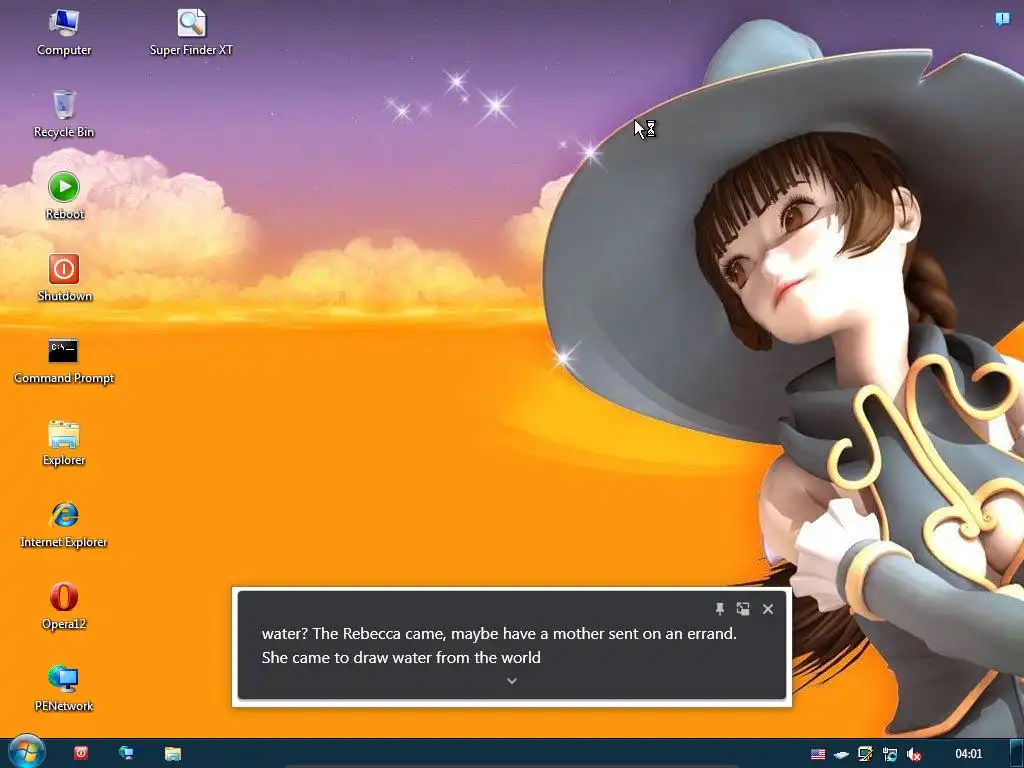
Task: Open the Computer desktop icon
Action: (63, 33)
